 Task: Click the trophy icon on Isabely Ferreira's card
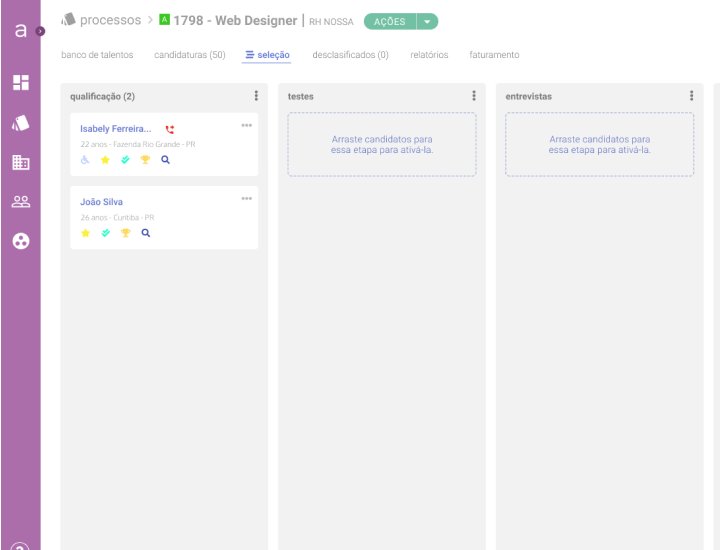[x=145, y=160]
